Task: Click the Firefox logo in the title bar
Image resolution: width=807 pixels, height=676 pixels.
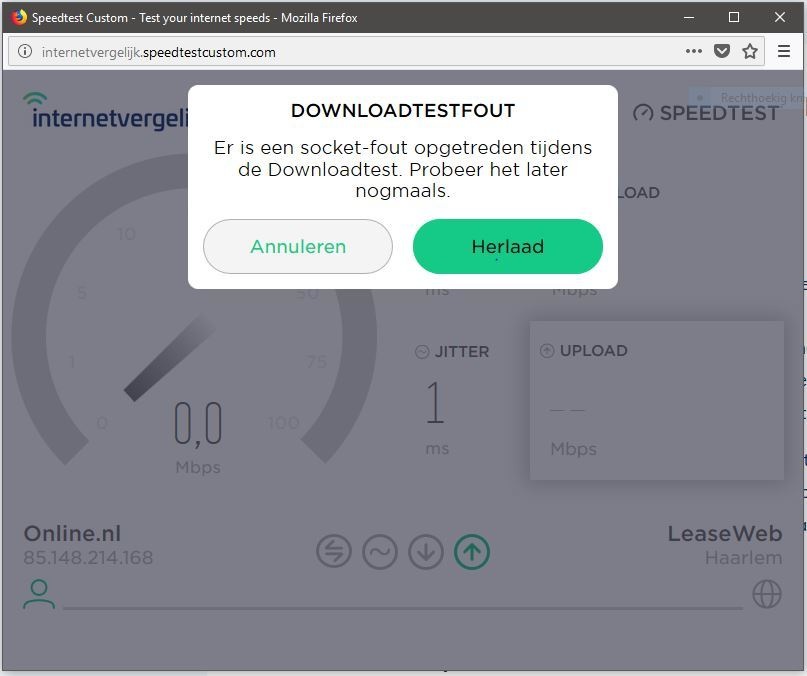Action: 19,17
